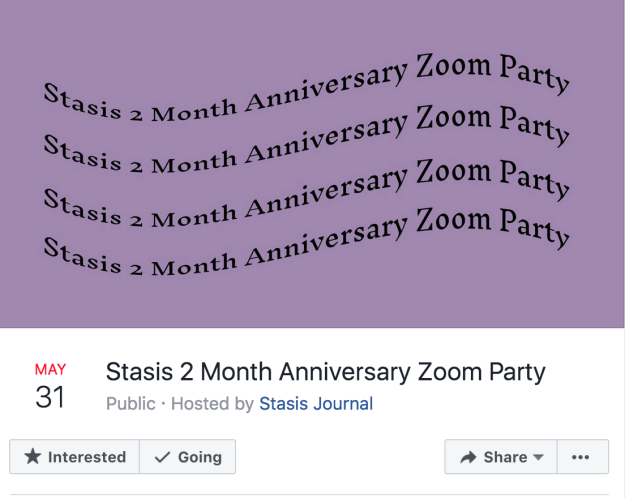Screen dimensions: 625x498
Task: Click the day number 31
Action: pyautogui.click(x=50, y=397)
